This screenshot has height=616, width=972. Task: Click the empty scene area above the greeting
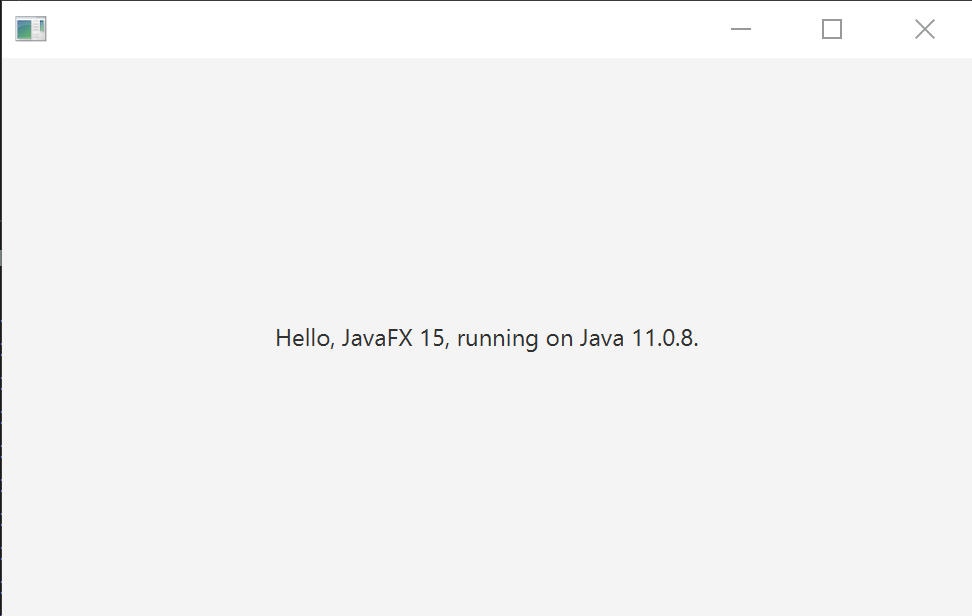pyautogui.click(x=486, y=180)
